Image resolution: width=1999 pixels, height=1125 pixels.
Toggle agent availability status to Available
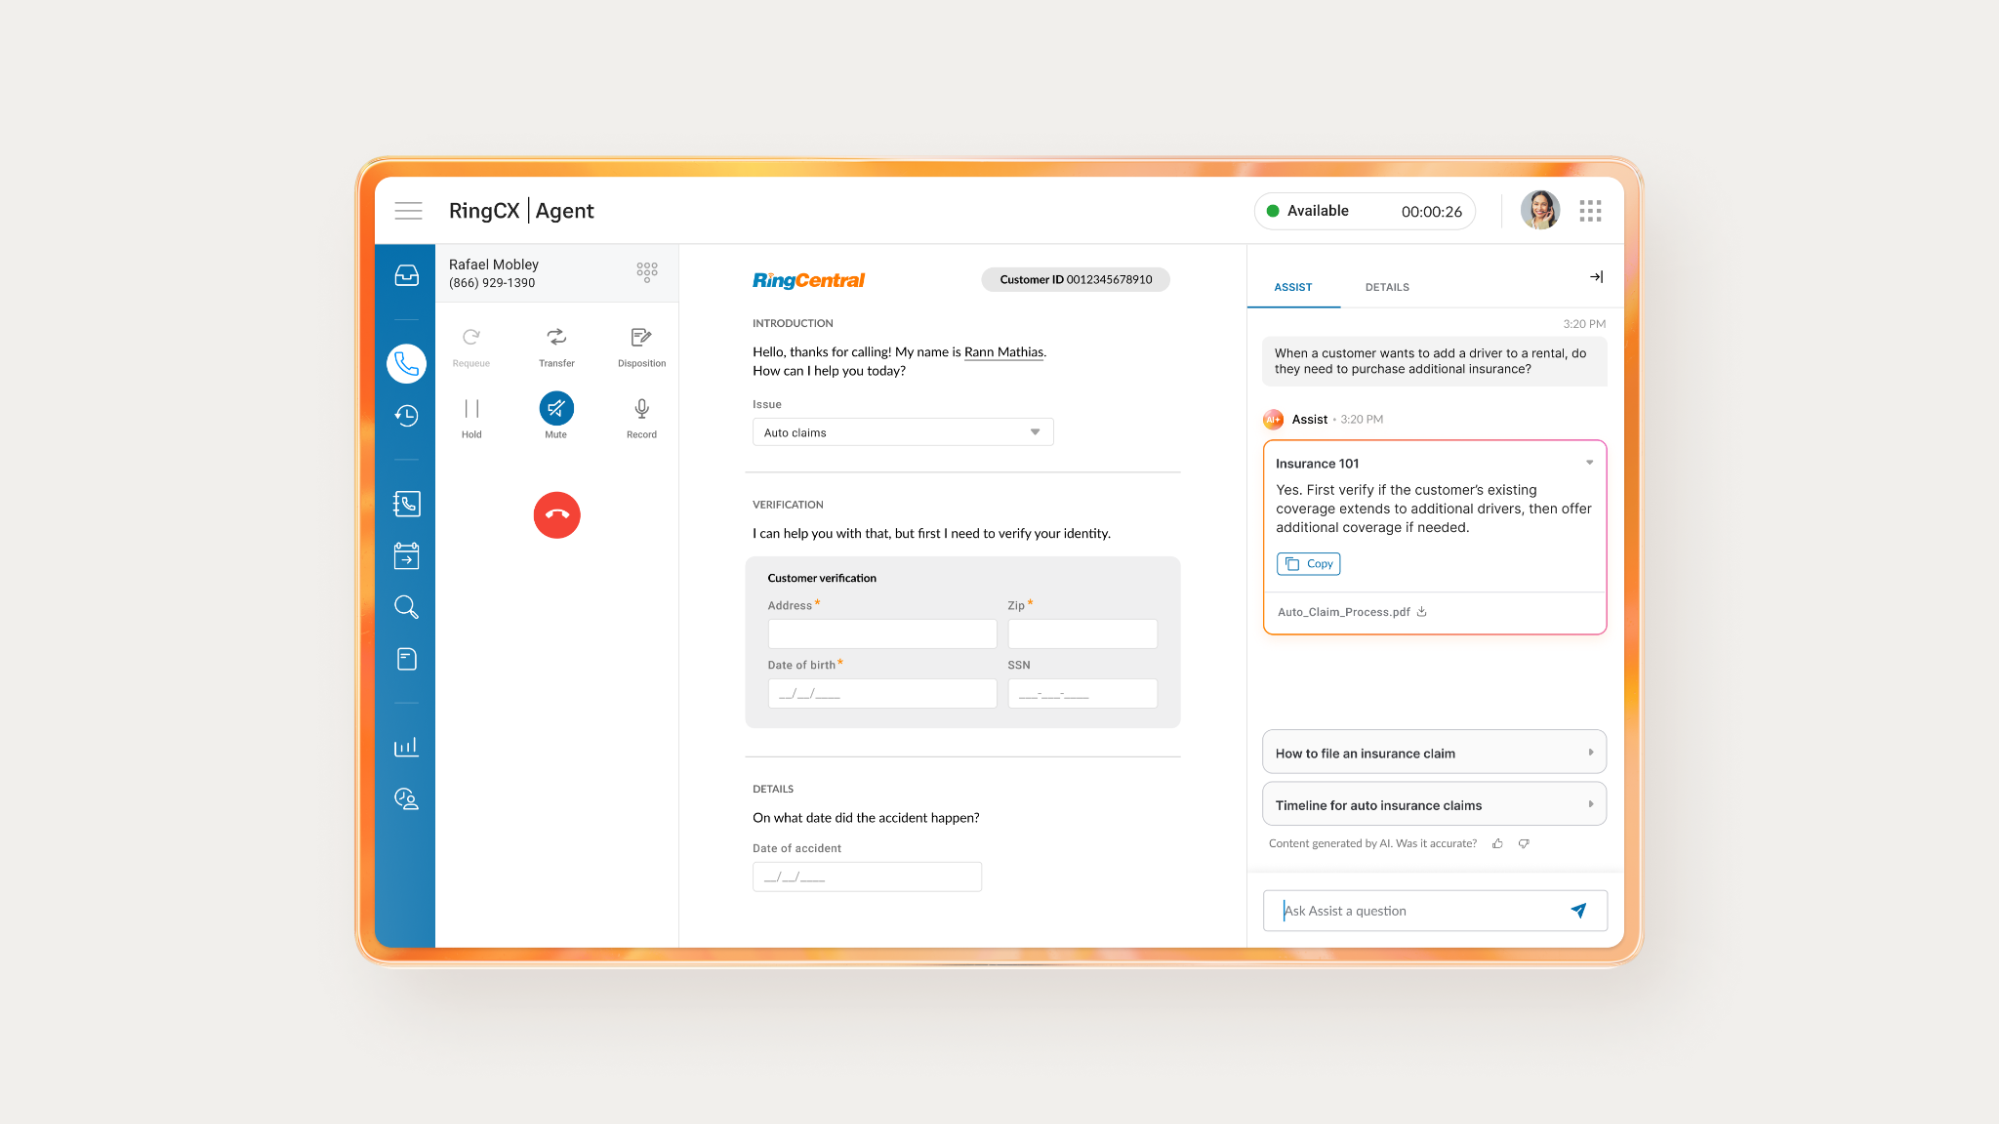tap(1304, 210)
